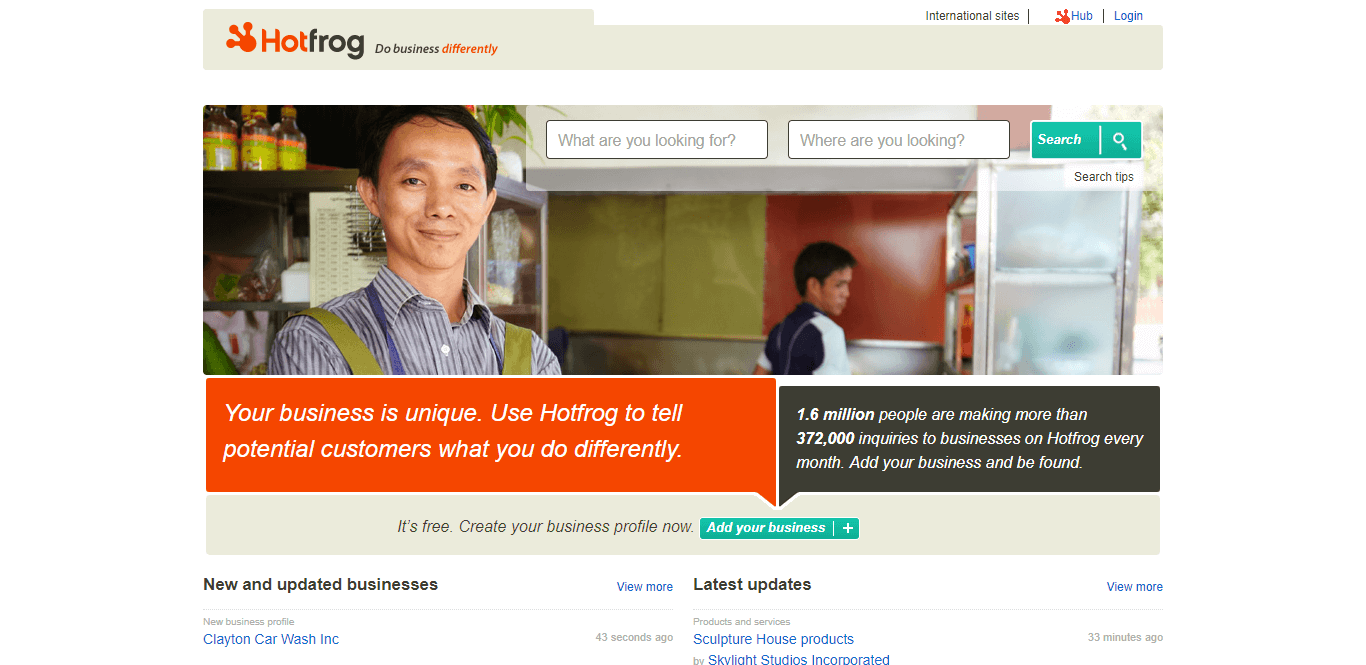This screenshot has height=665, width=1366.
Task: Open Sculpture House products link
Action: [x=773, y=639]
